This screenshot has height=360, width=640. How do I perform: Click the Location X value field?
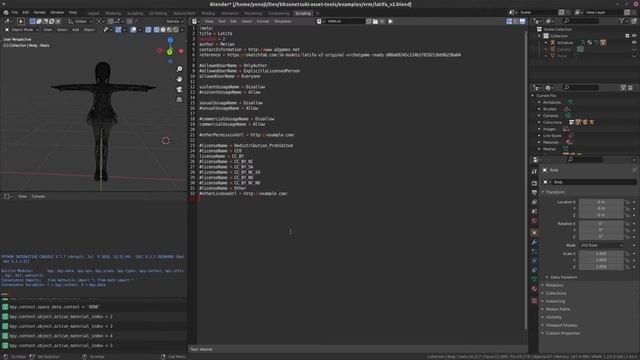[601, 202]
